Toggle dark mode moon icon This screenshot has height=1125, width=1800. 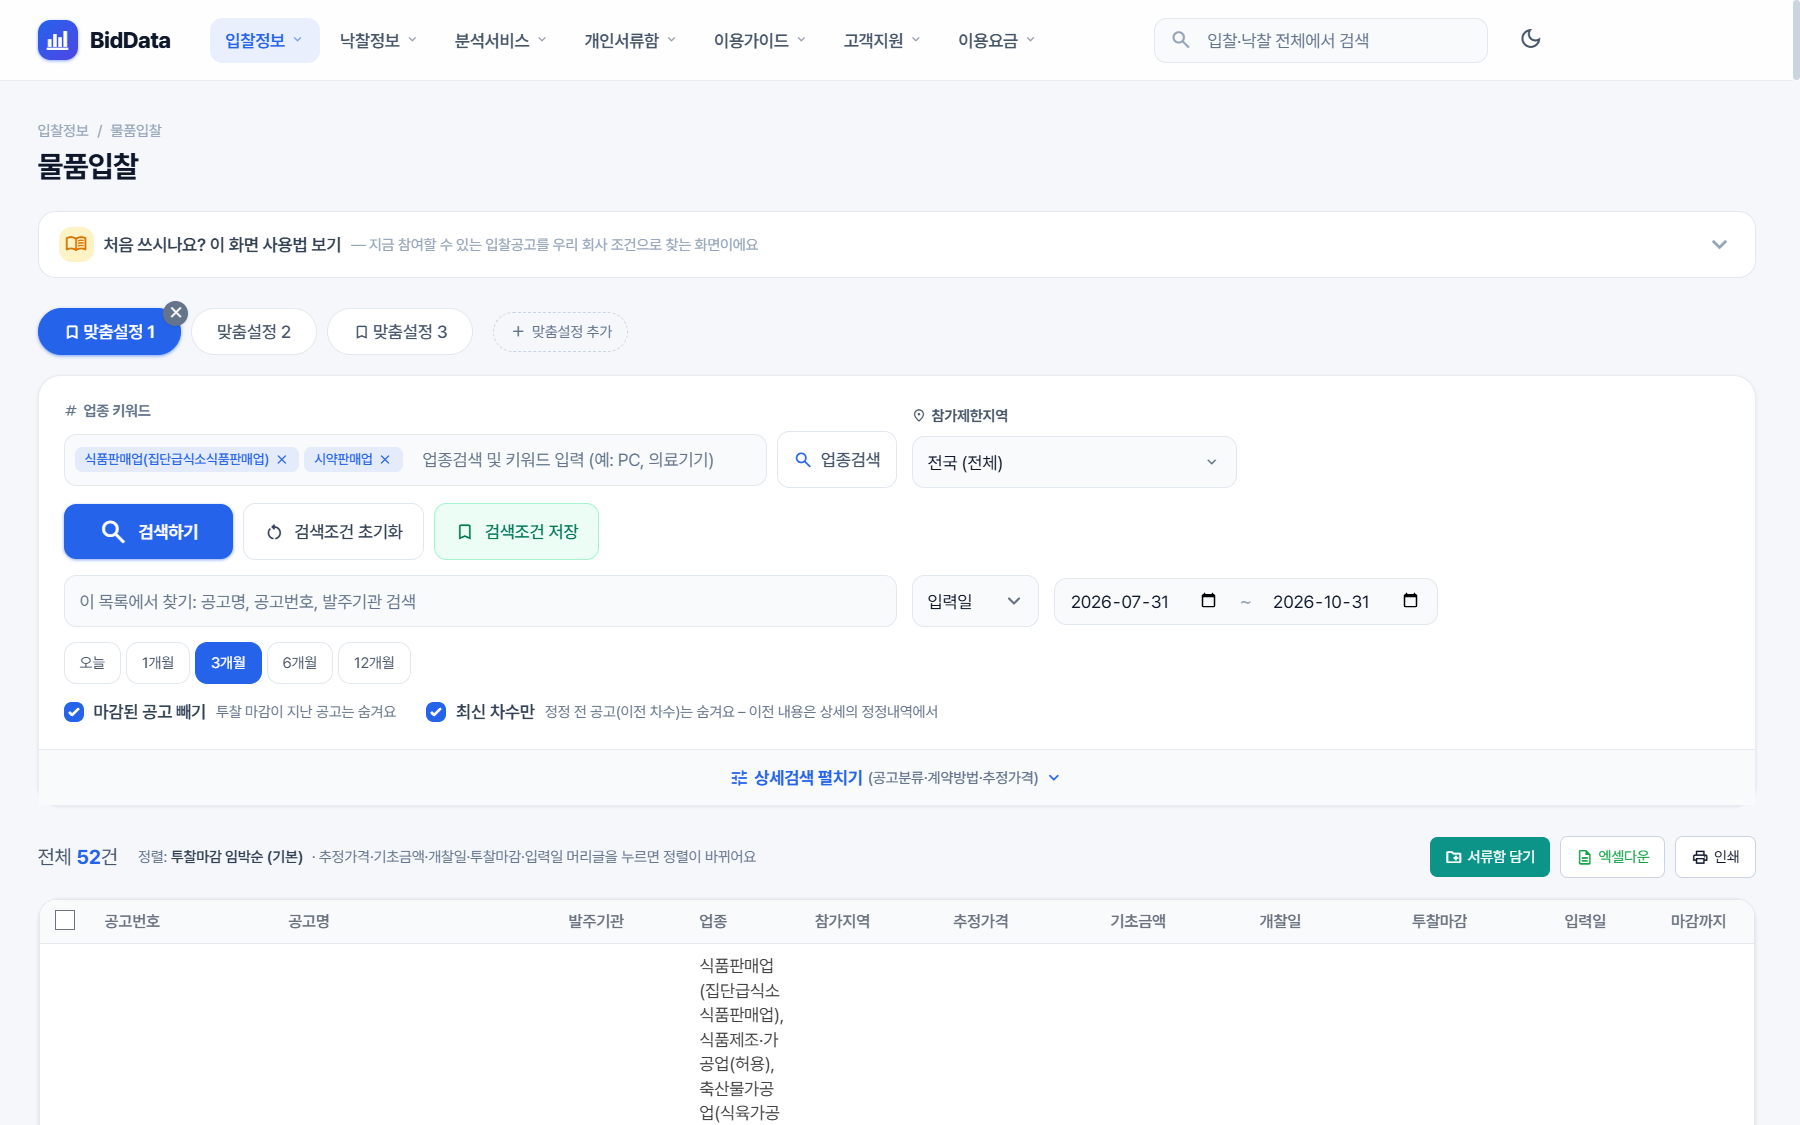1530,39
